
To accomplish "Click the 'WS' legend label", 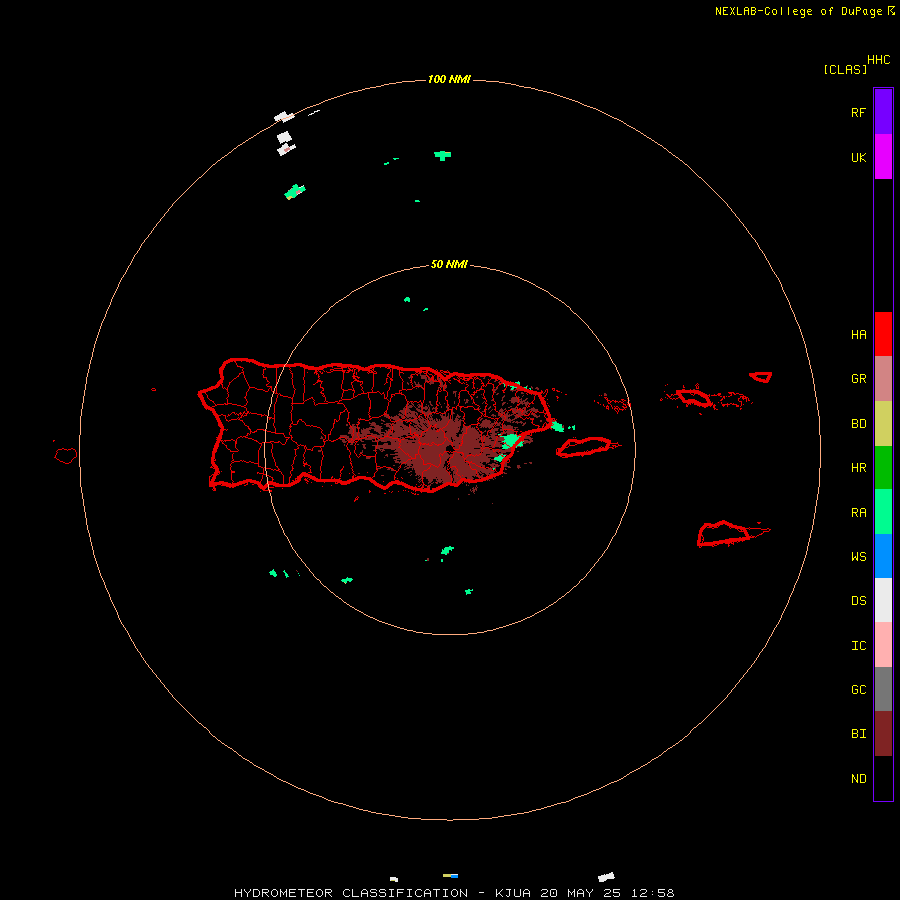I will (858, 556).
